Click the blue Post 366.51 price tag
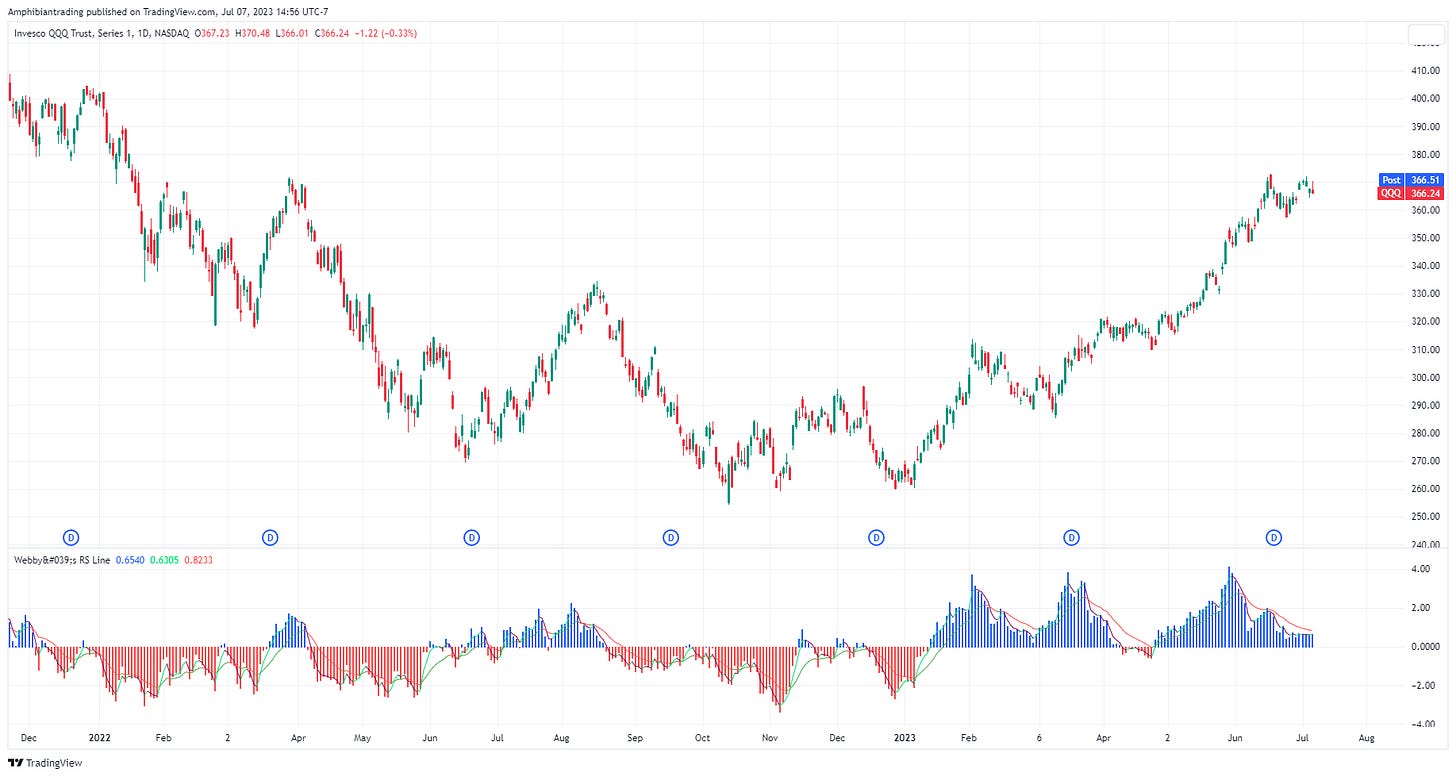The height and width of the screenshot is (777, 1456). (1411, 180)
